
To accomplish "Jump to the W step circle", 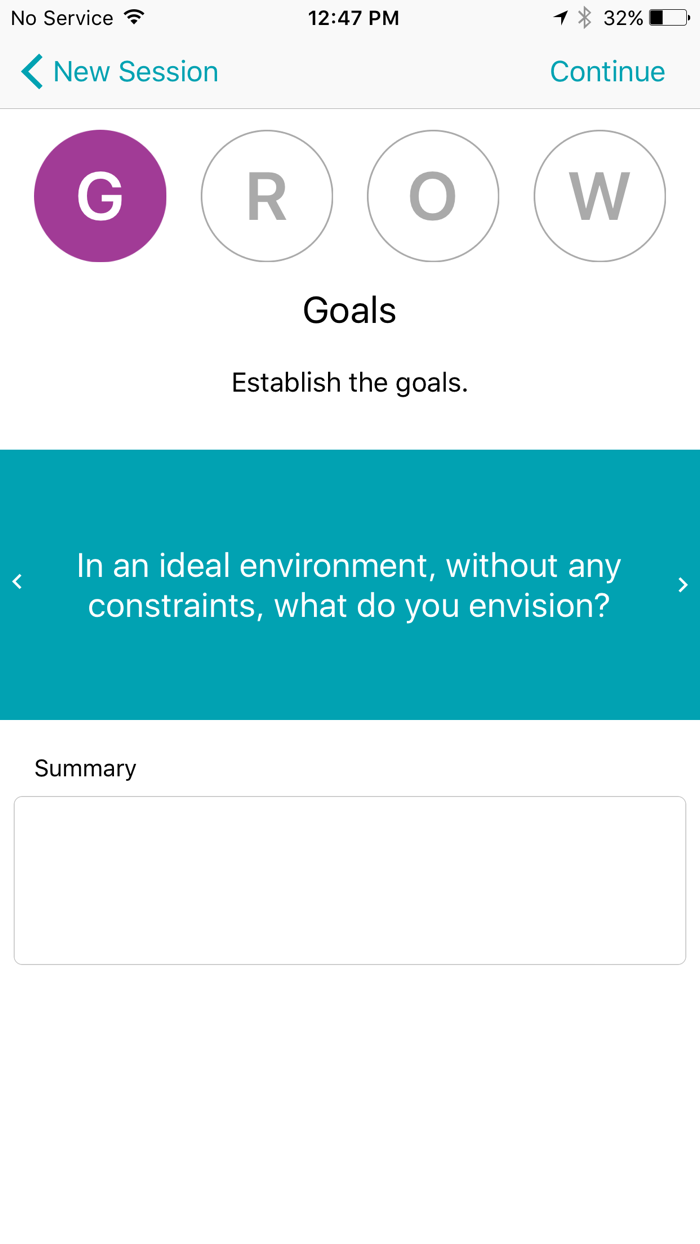I will [600, 196].
